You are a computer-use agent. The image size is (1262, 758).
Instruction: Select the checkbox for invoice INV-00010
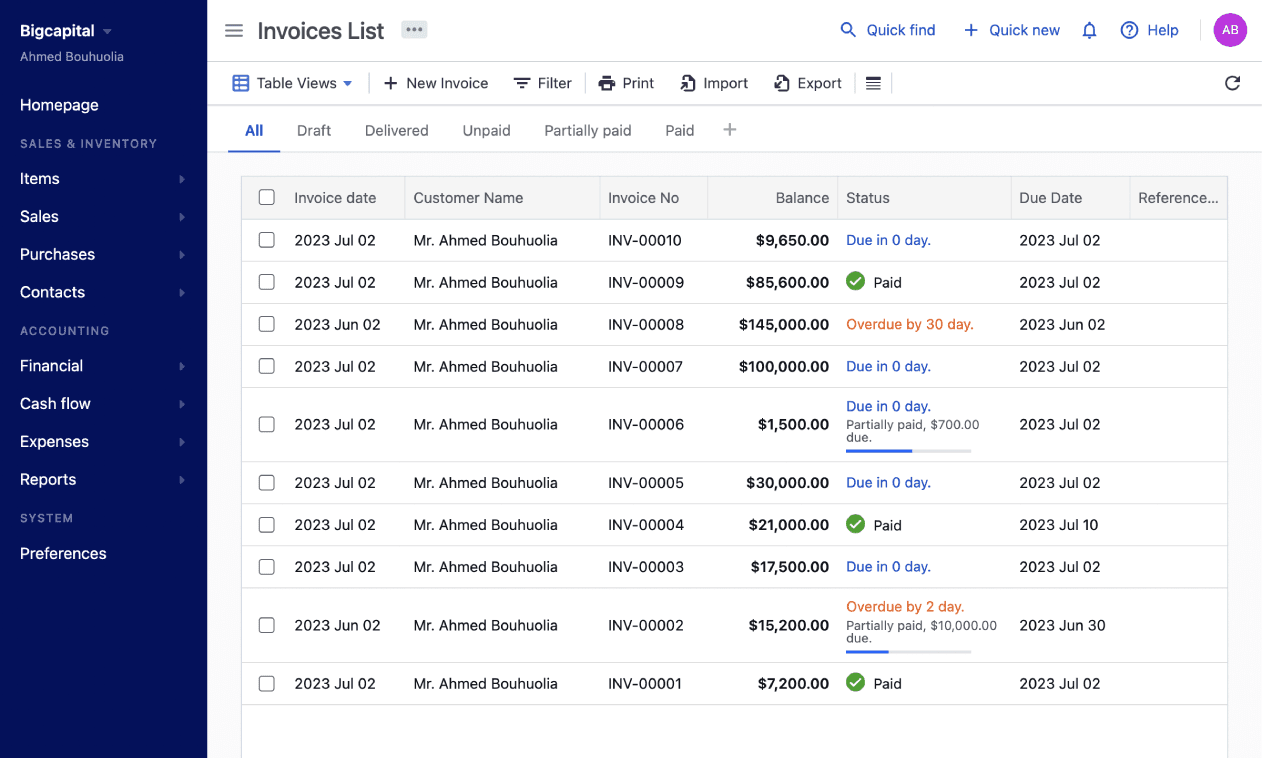[267, 240]
